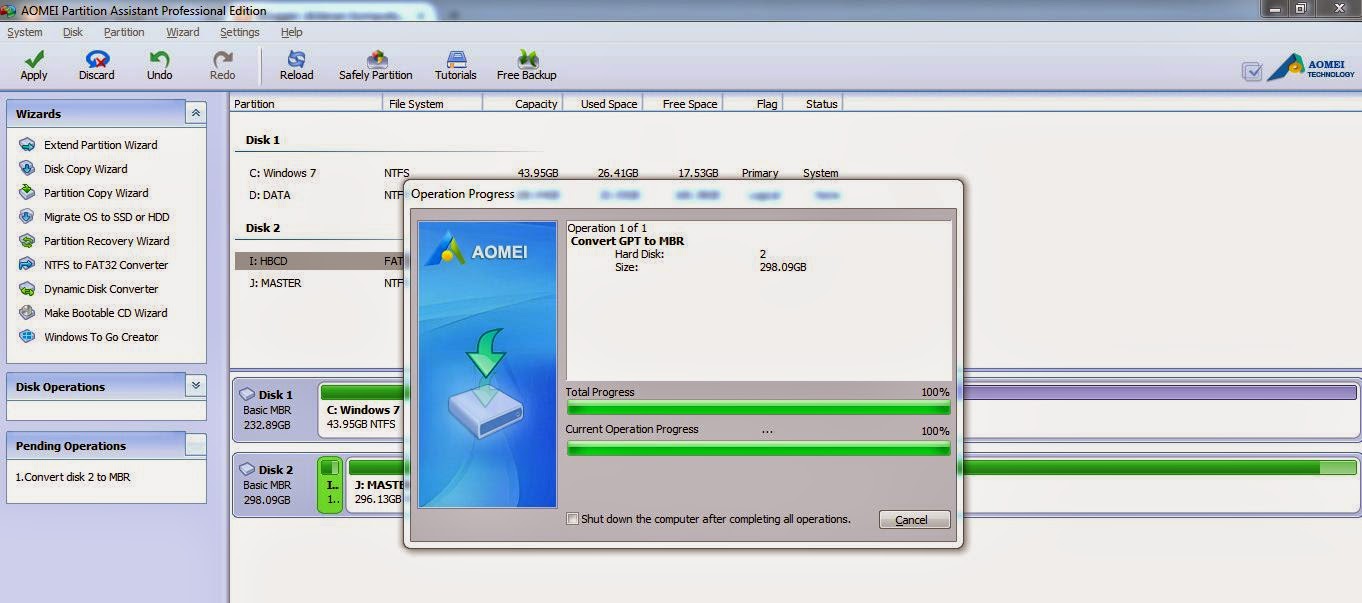This screenshot has width=1362, height=603.
Task: Click the Migrate OS to SSD icon
Action: [x=27, y=217]
